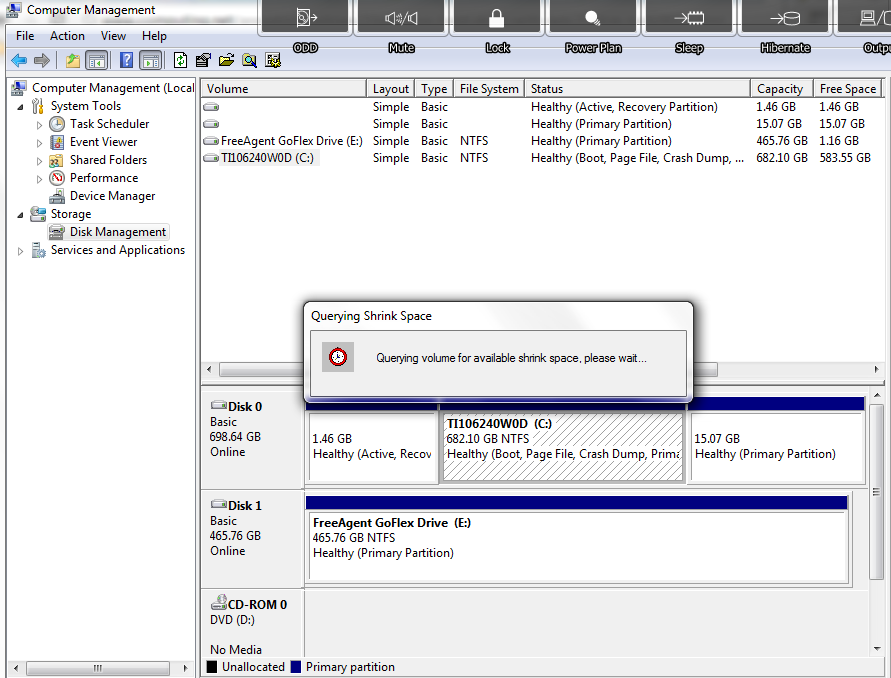Select the 15.07 GB partition on Disk 0
Image resolution: width=891 pixels, height=678 pixels.
[x=777, y=447]
